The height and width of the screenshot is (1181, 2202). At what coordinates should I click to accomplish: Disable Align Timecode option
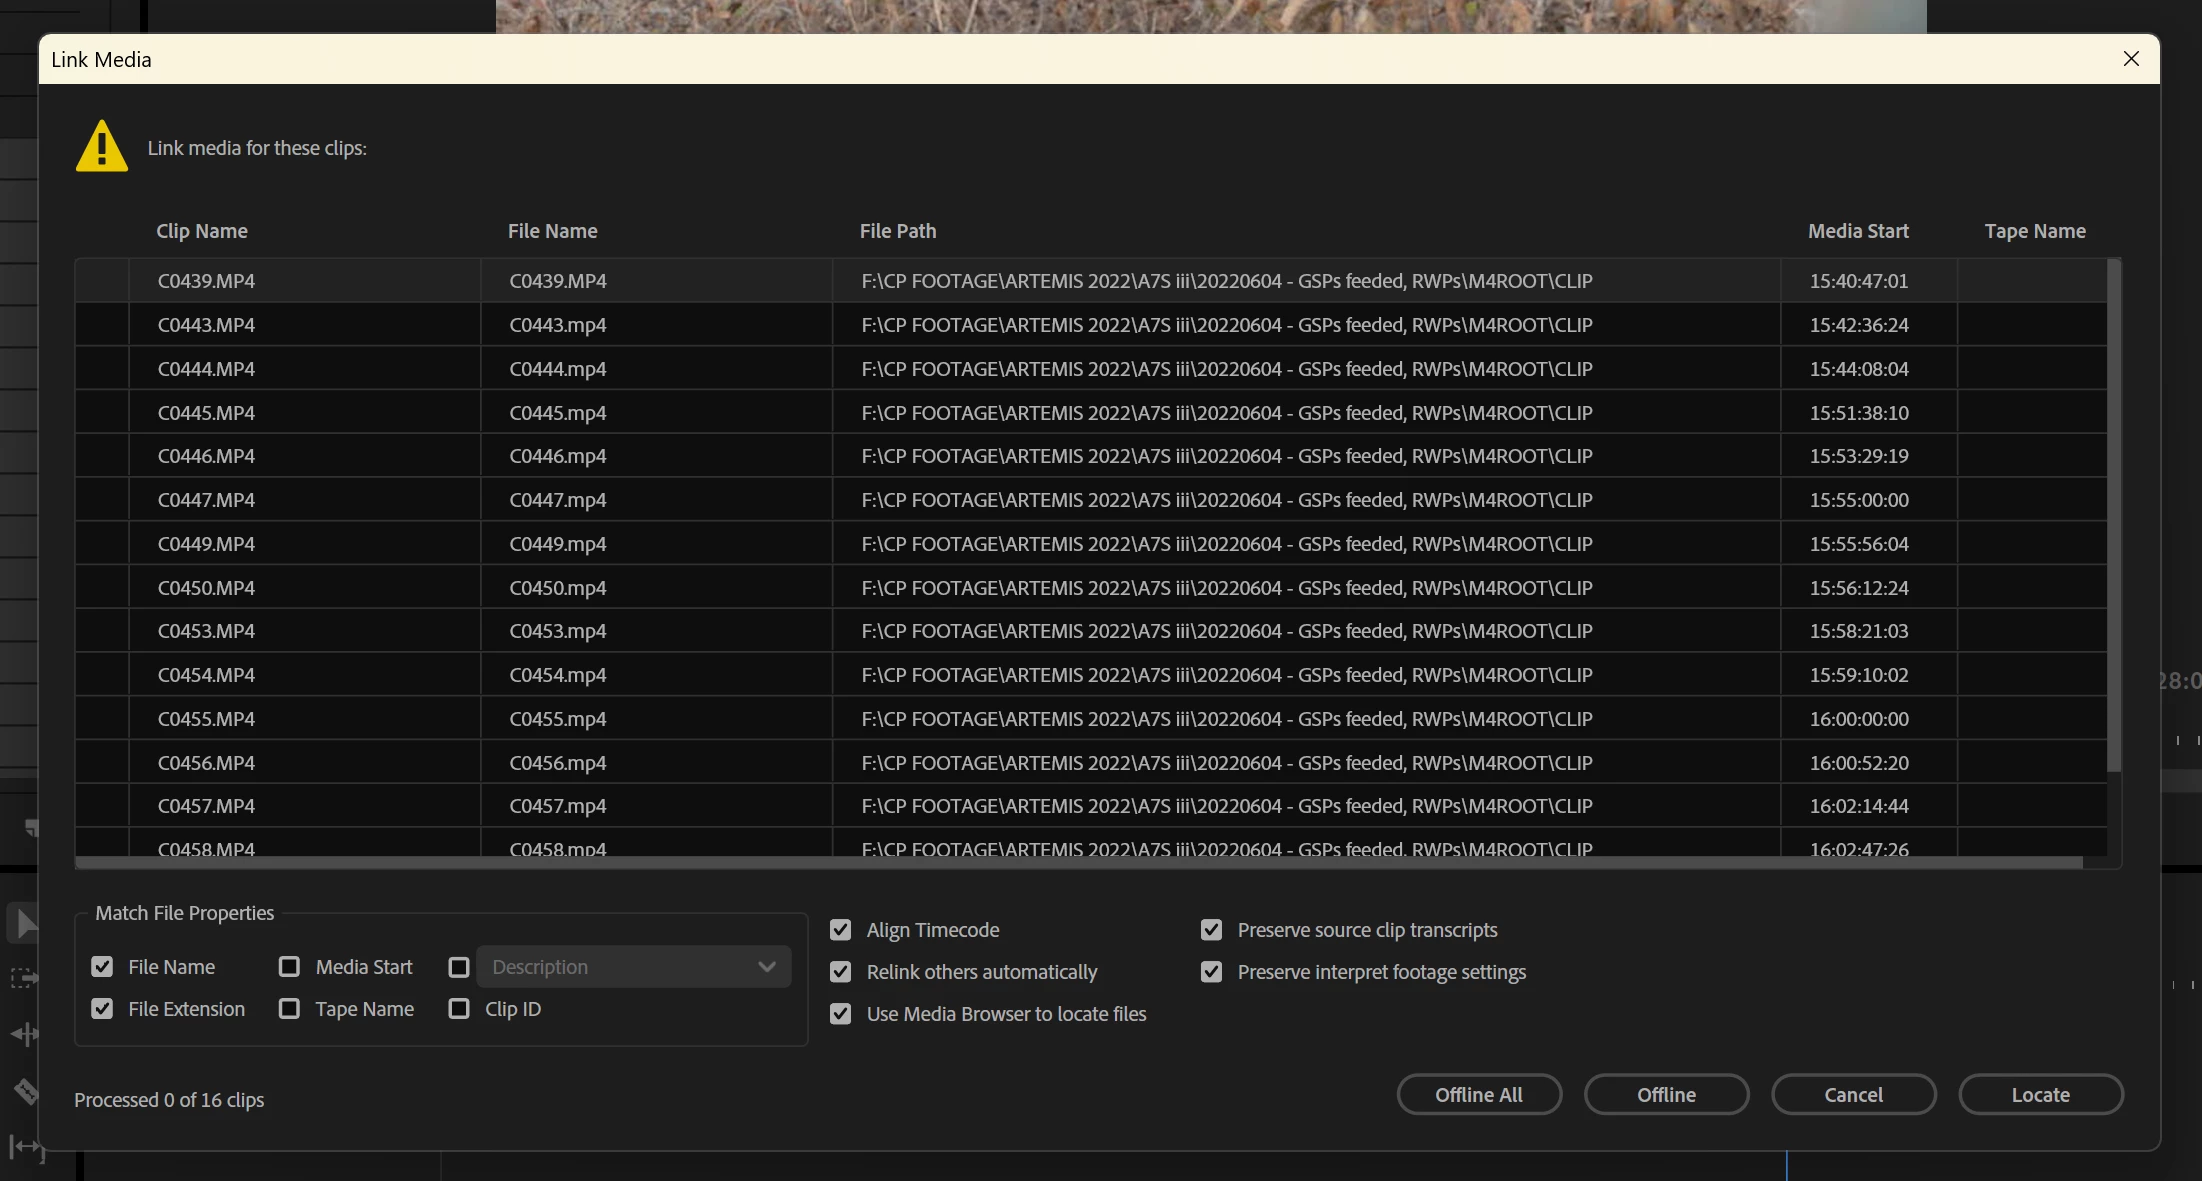point(841,930)
